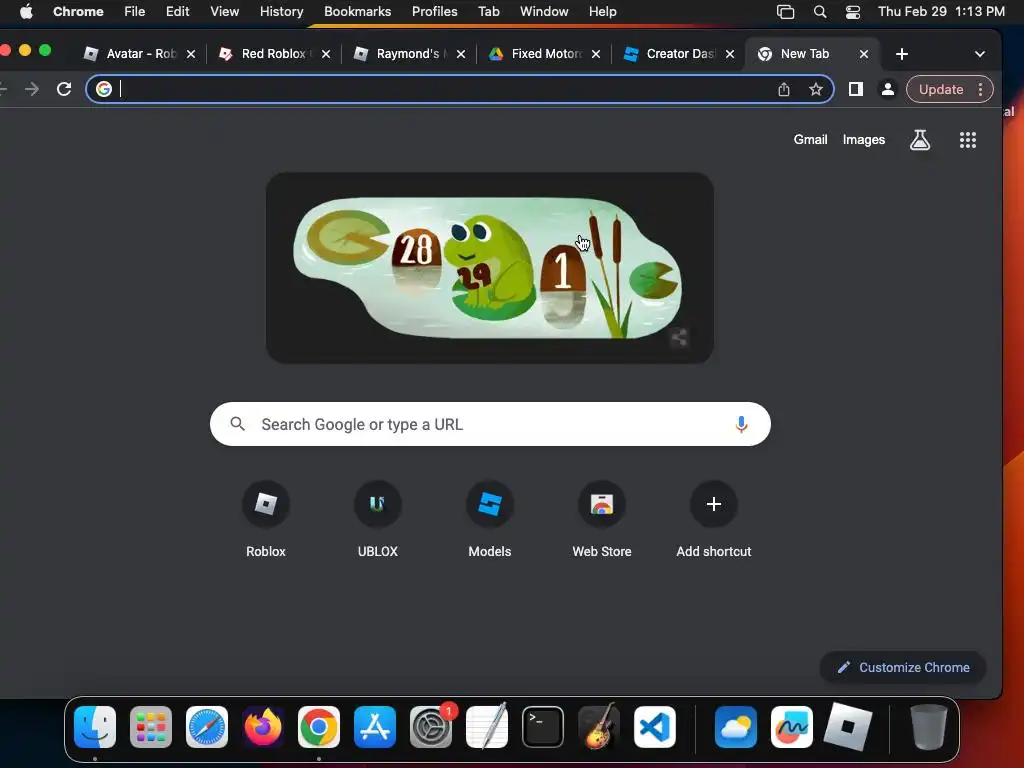Close the New Tab tab

tap(864, 54)
